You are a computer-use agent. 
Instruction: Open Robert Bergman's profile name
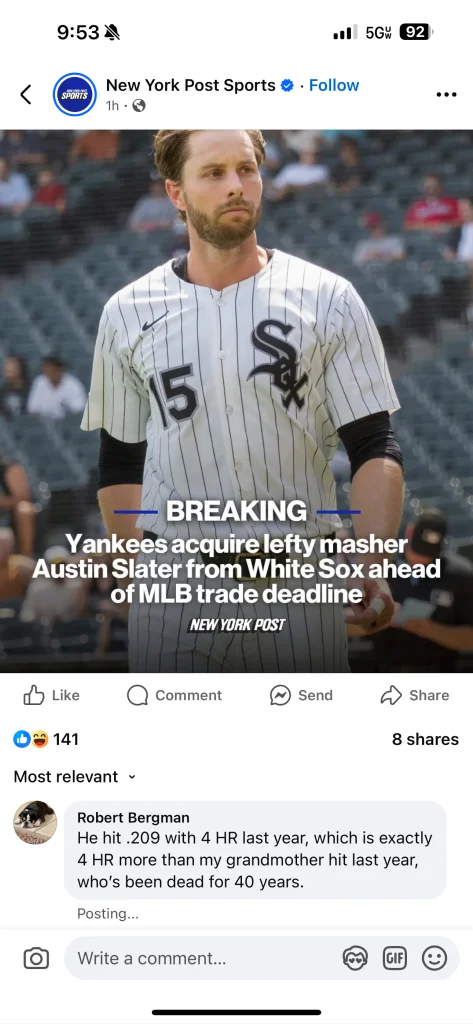tap(133, 817)
